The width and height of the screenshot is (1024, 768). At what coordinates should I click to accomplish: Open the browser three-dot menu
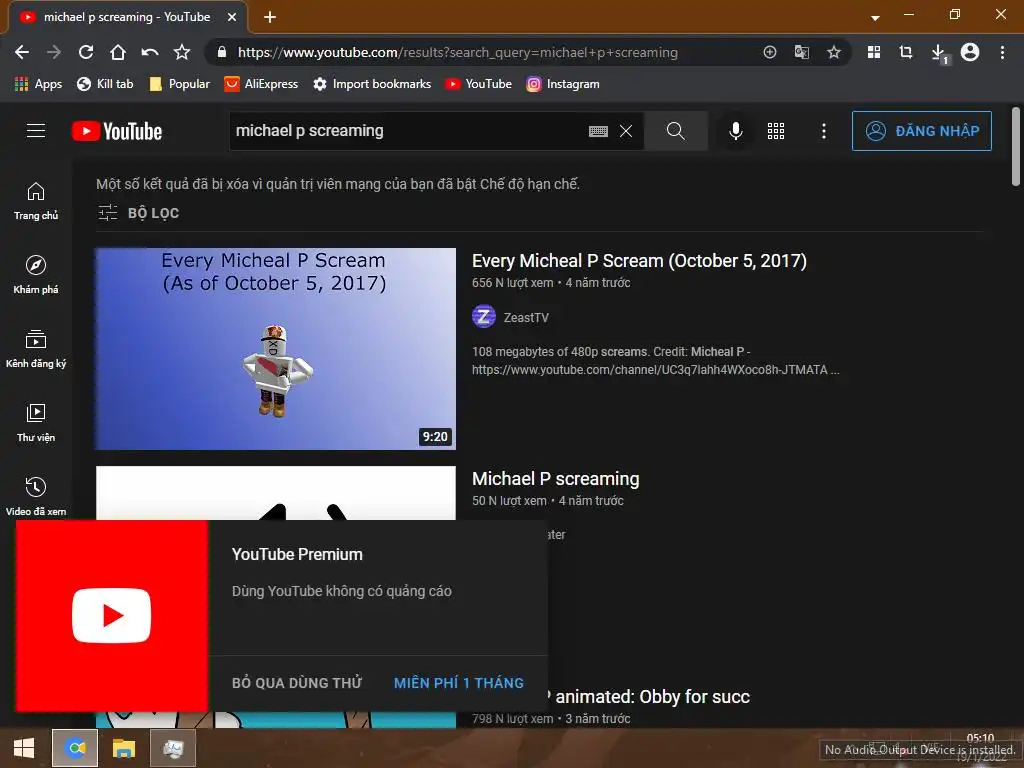tap(1002, 52)
